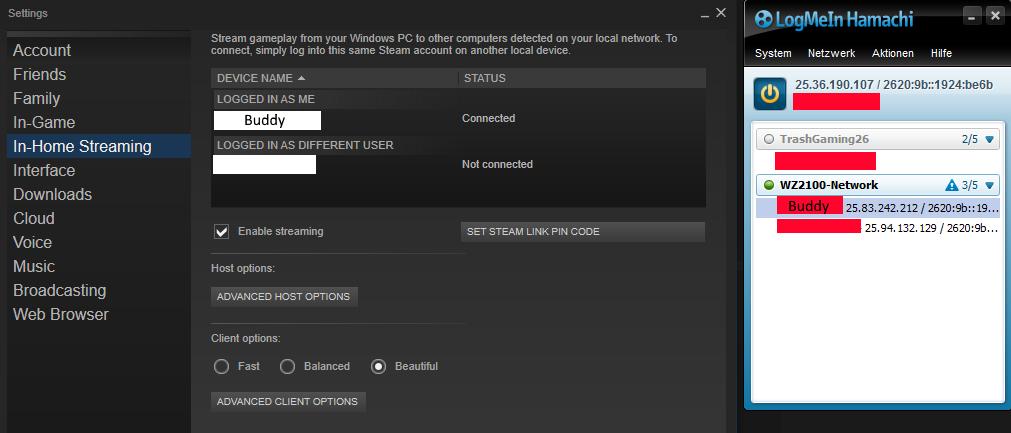
Task: Go to the Broadcasting settings section
Action: pyautogui.click(x=59, y=290)
